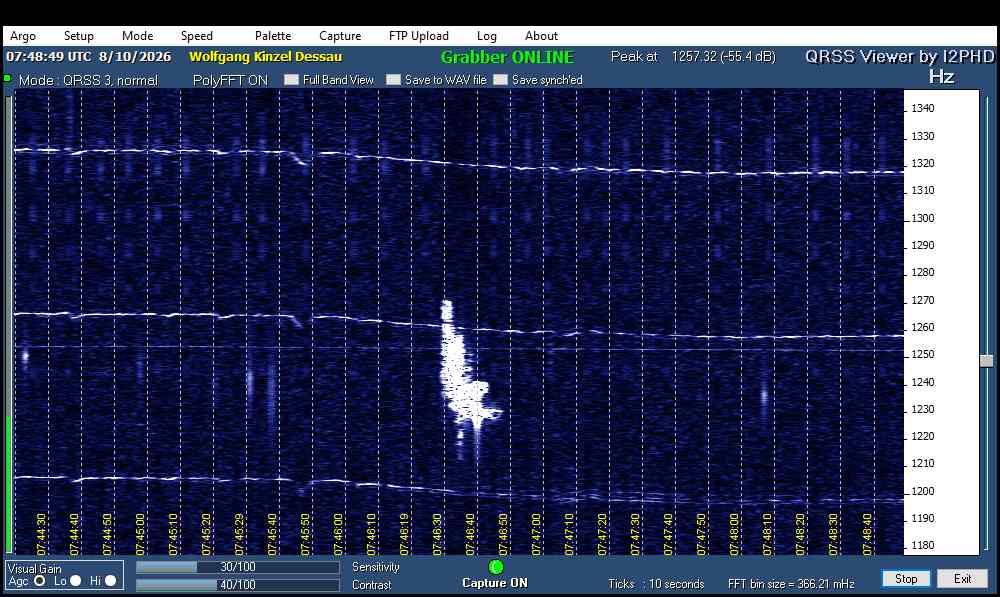Click the Ticks: 10 seconds label

coord(656,584)
